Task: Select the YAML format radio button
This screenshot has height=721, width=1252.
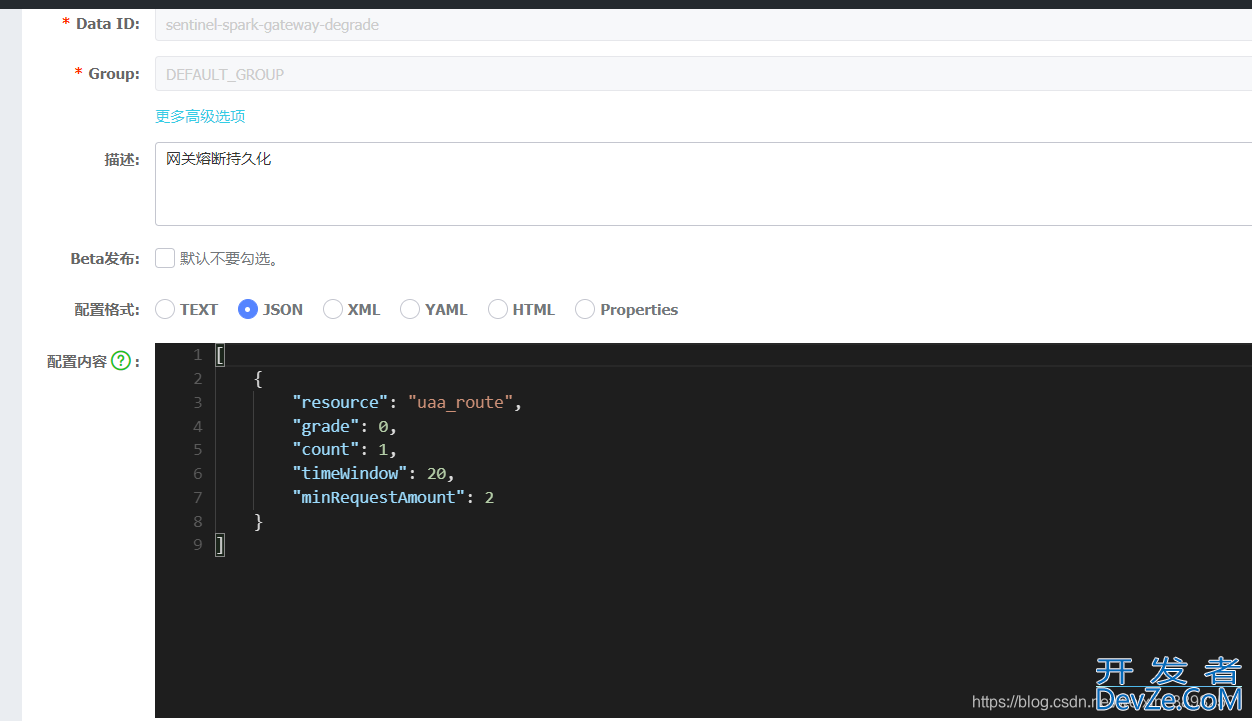Action: click(x=410, y=309)
